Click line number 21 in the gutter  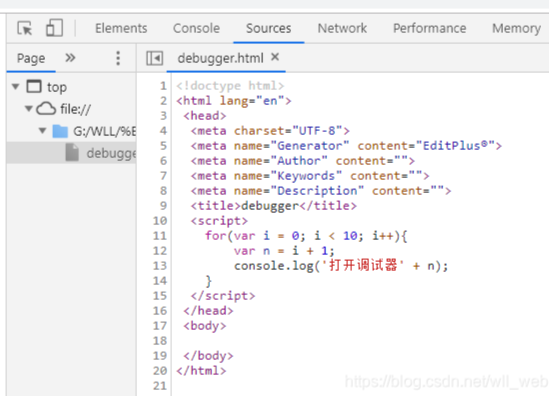[160, 385]
